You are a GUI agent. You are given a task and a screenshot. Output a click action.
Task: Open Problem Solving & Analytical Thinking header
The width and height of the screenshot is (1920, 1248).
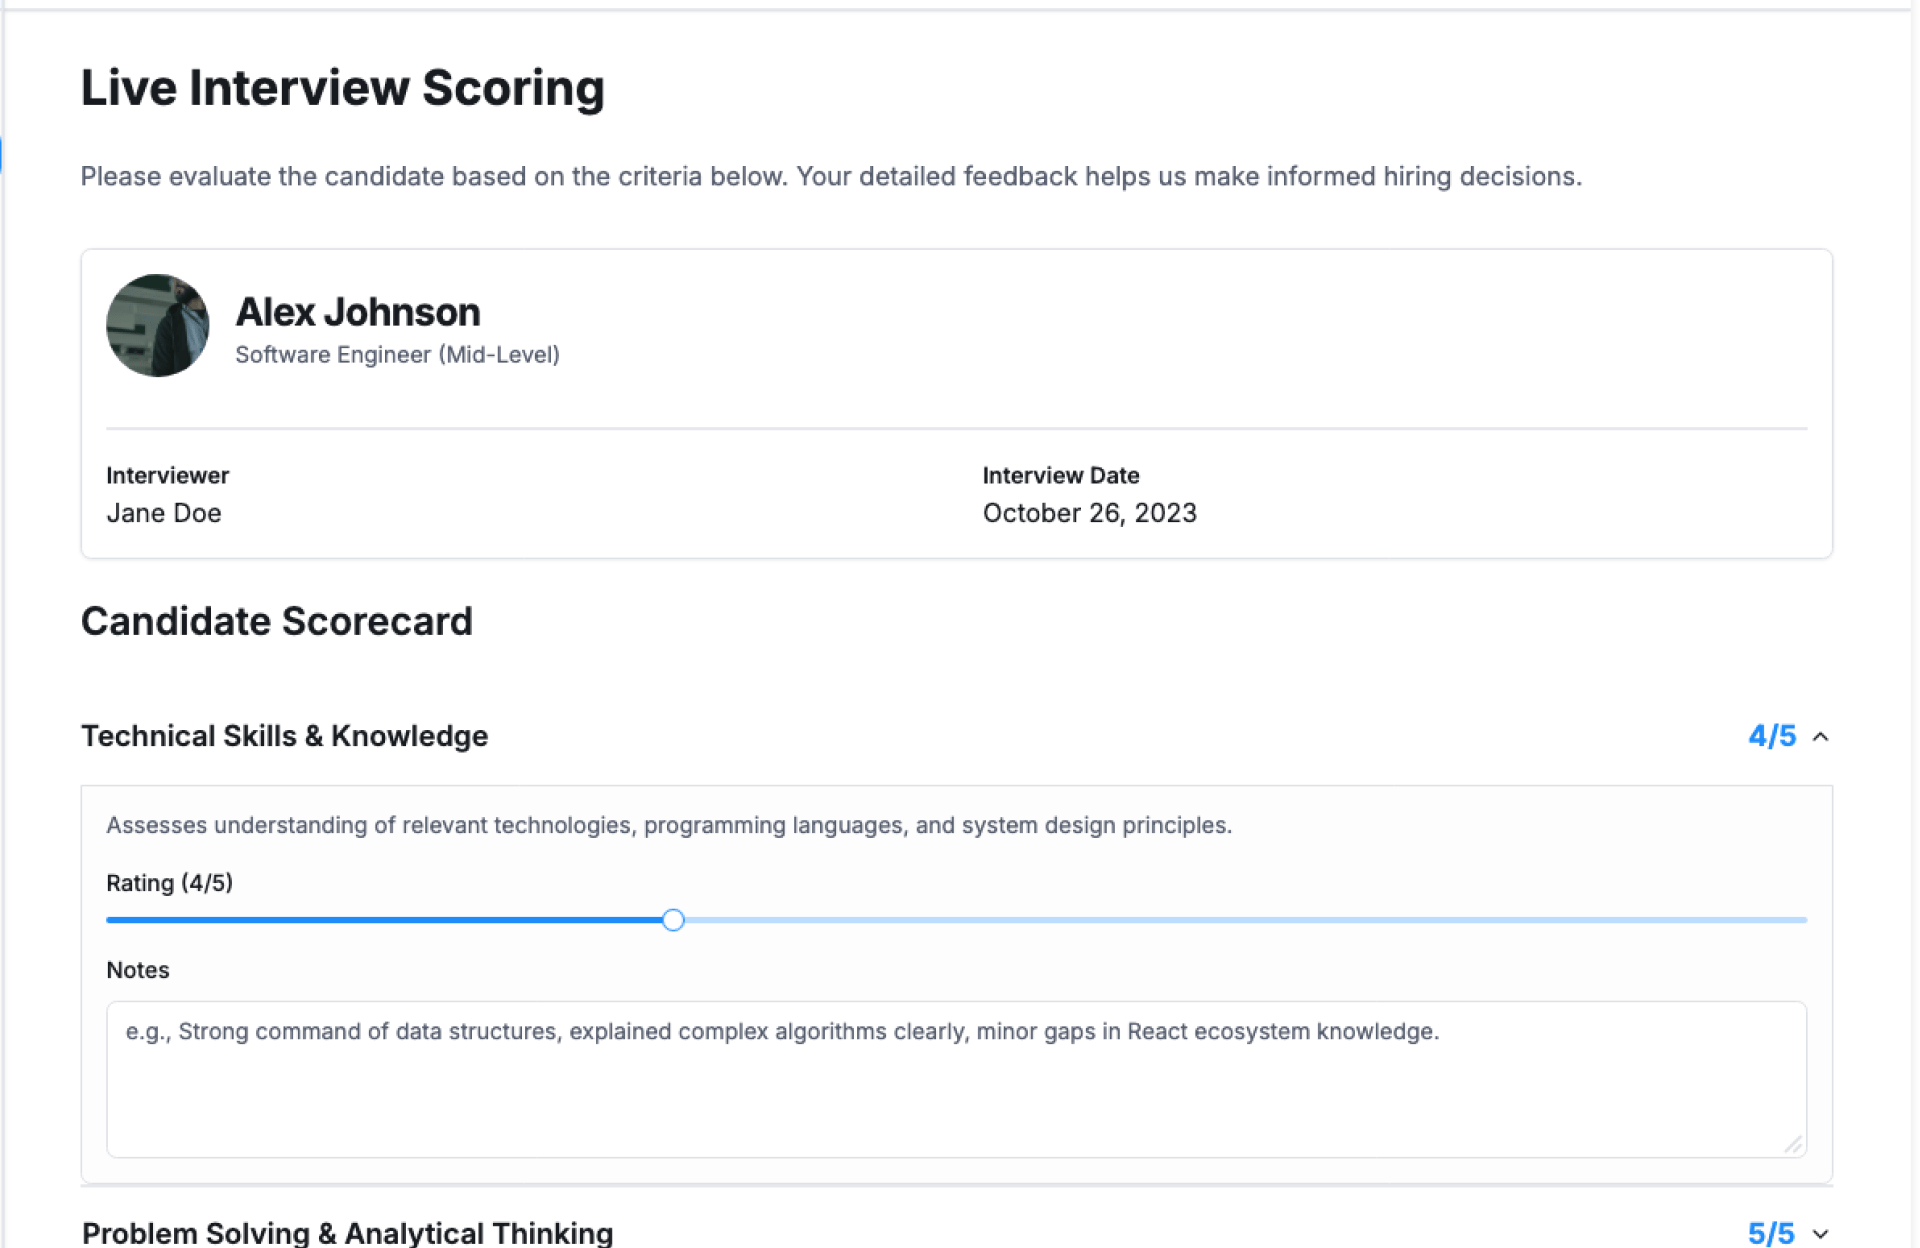tap(347, 1233)
